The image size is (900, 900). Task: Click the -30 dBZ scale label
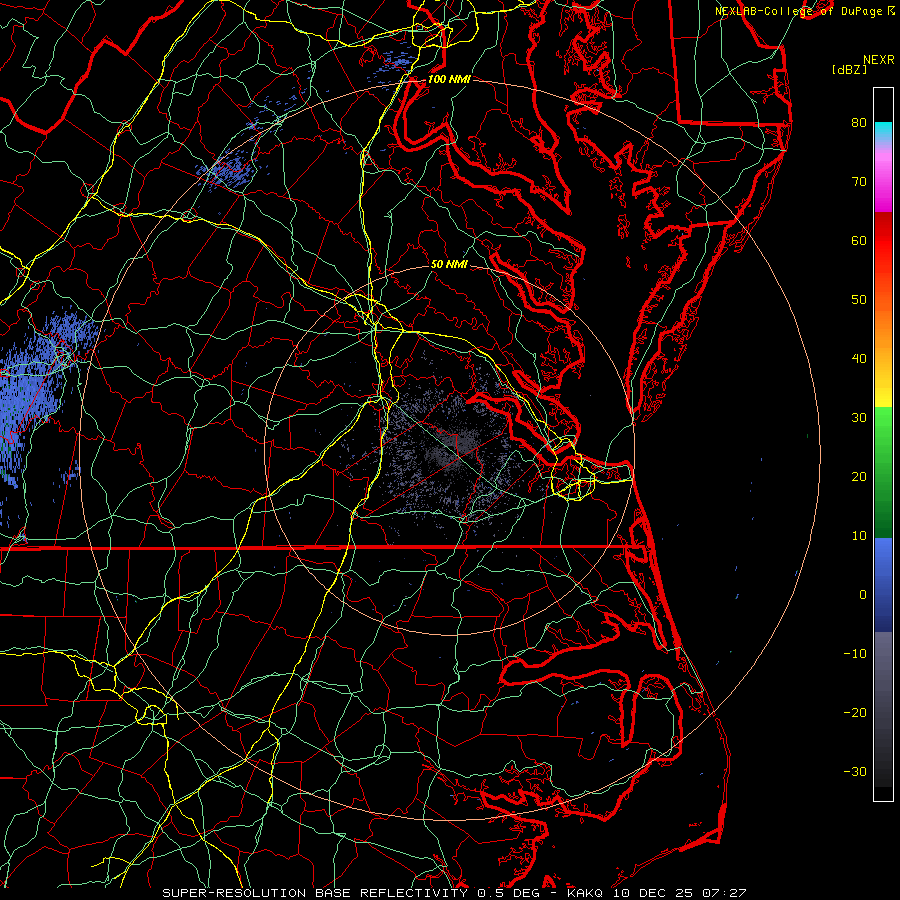pyautogui.click(x=855, y=772)
